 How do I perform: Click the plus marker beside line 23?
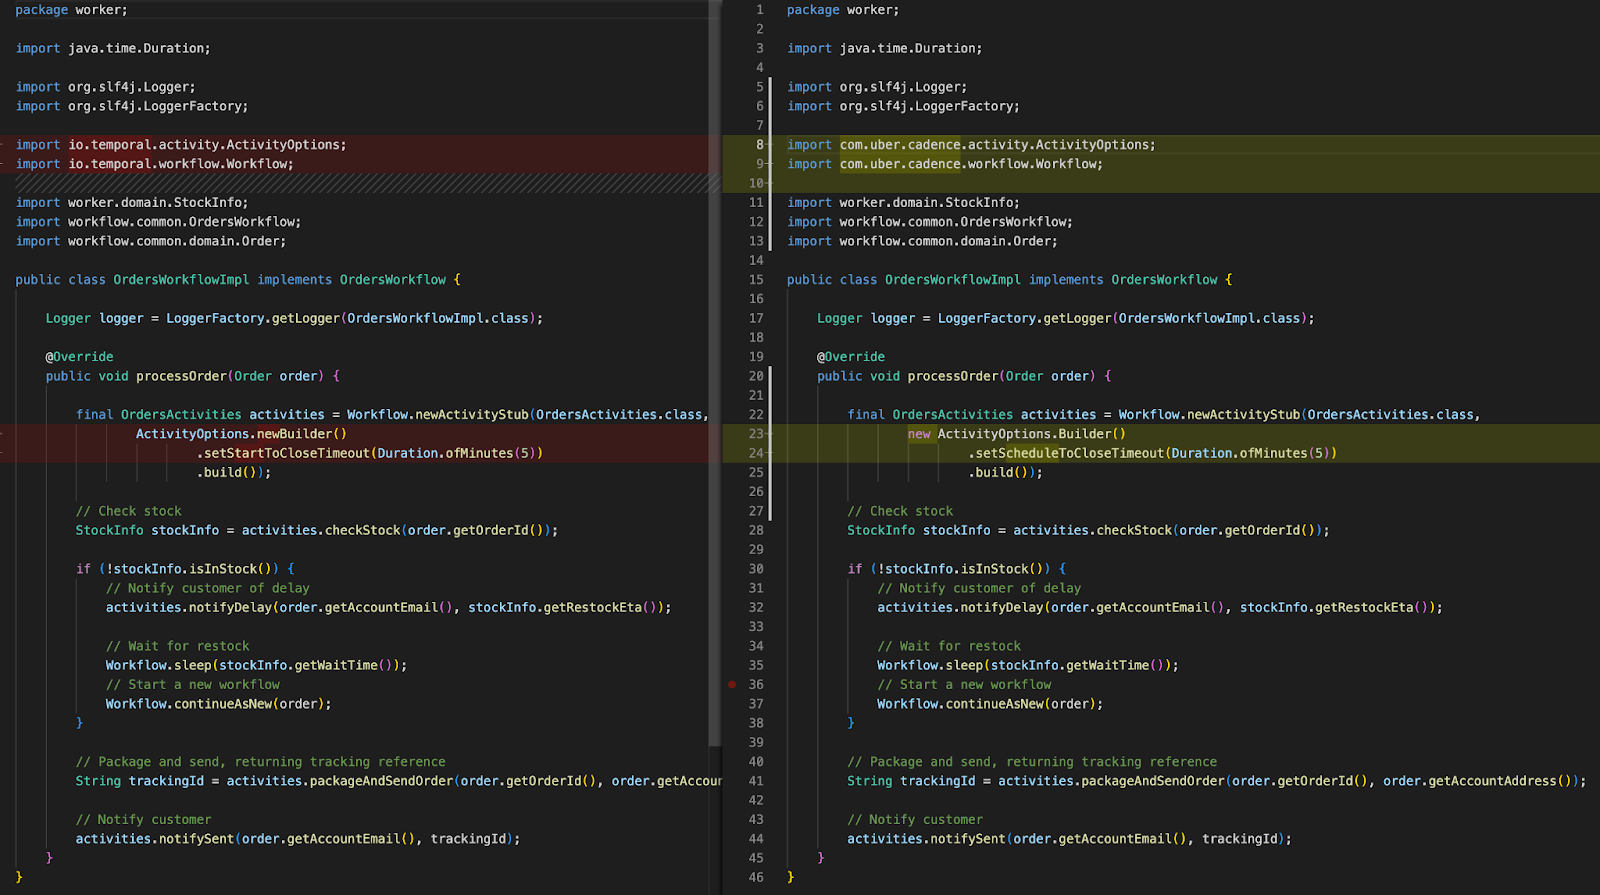click(x=768, y=434)
